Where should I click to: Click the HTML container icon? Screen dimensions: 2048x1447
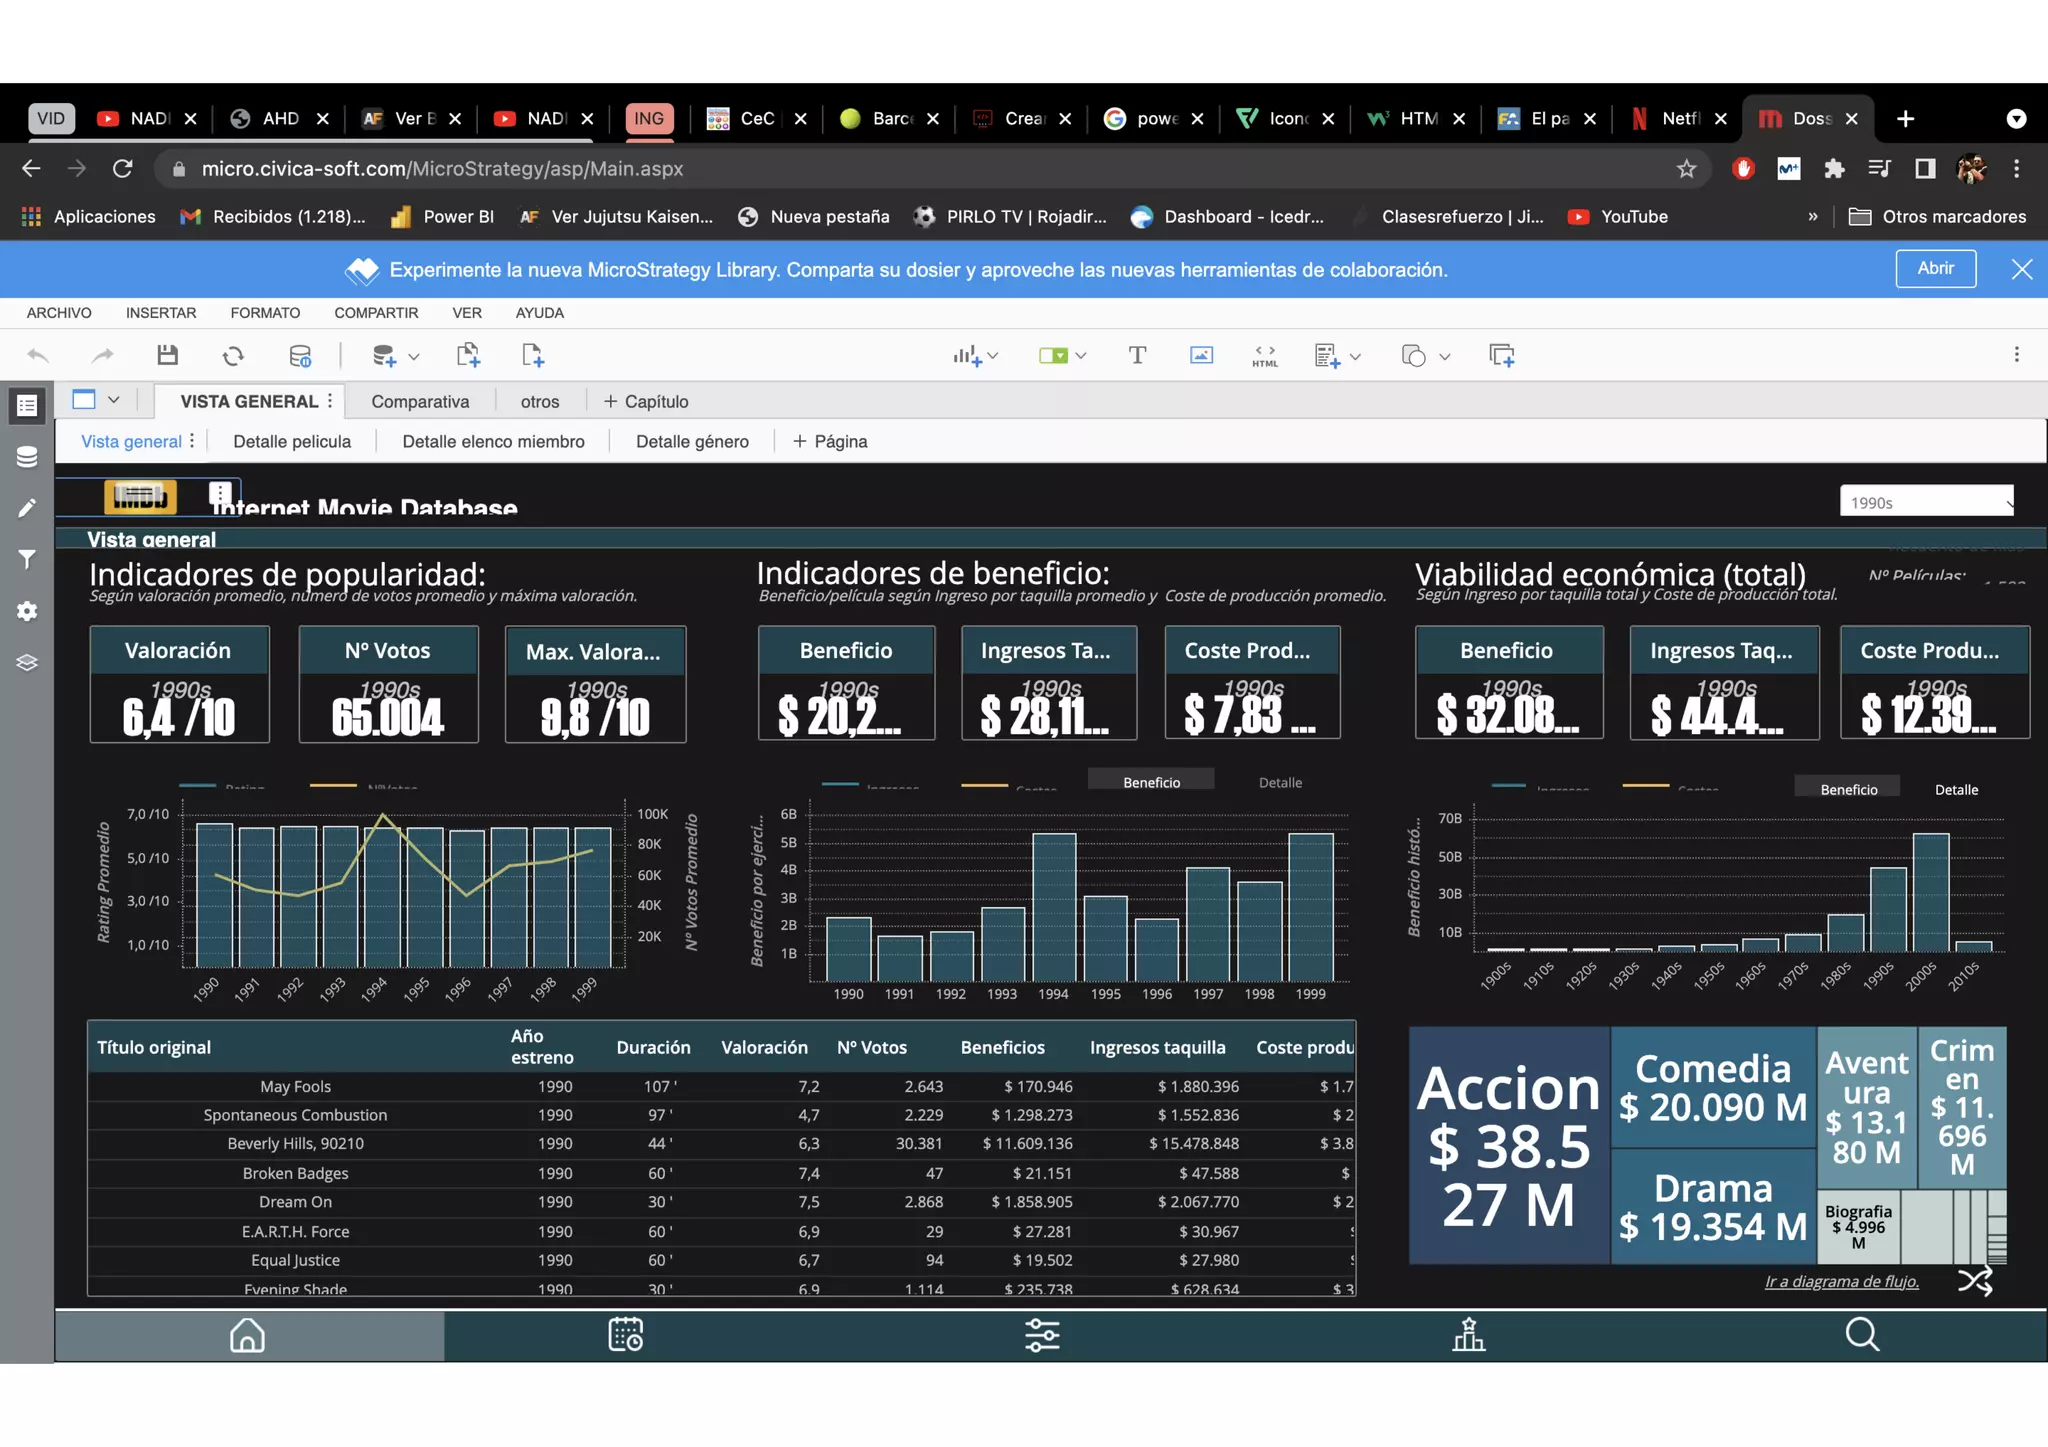coord(1265,355)
